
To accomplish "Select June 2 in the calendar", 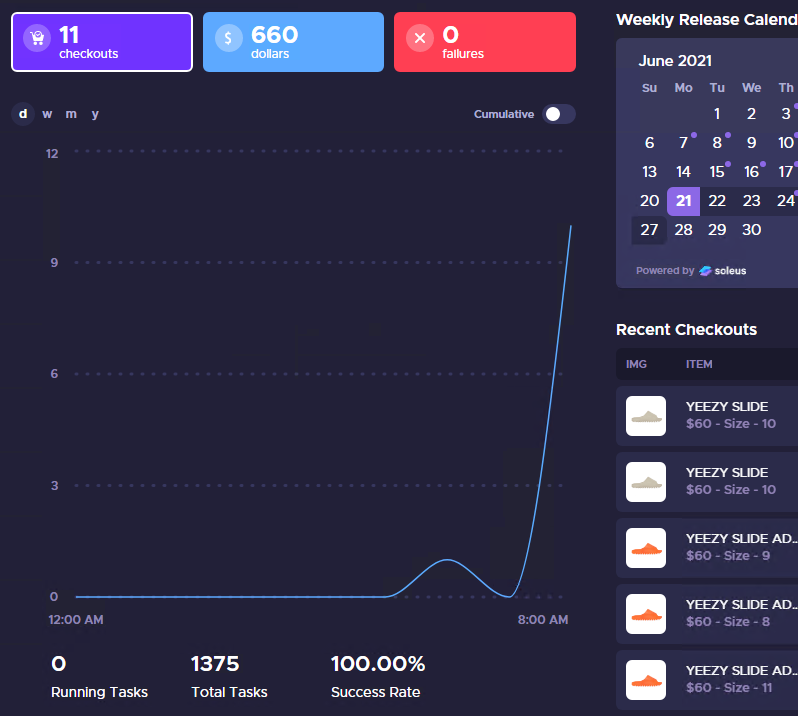I will point(751,113).
